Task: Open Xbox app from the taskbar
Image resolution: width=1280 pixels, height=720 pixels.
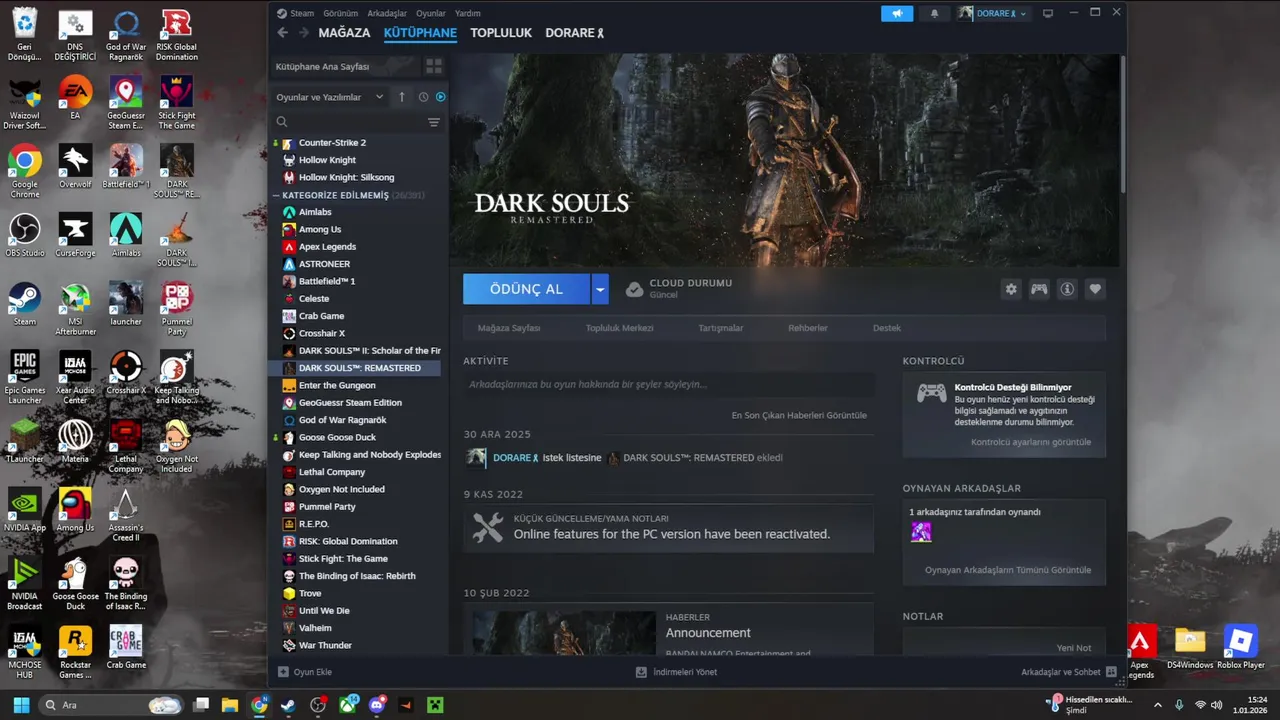Action: [x=348, y=705]
